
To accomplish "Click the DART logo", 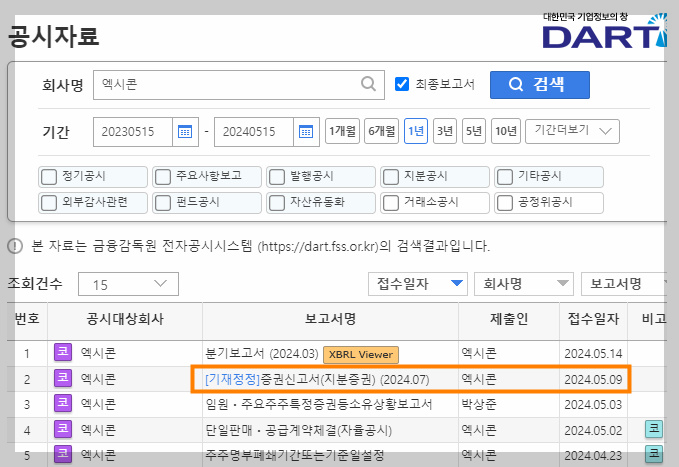I will (x=605, y=31).
